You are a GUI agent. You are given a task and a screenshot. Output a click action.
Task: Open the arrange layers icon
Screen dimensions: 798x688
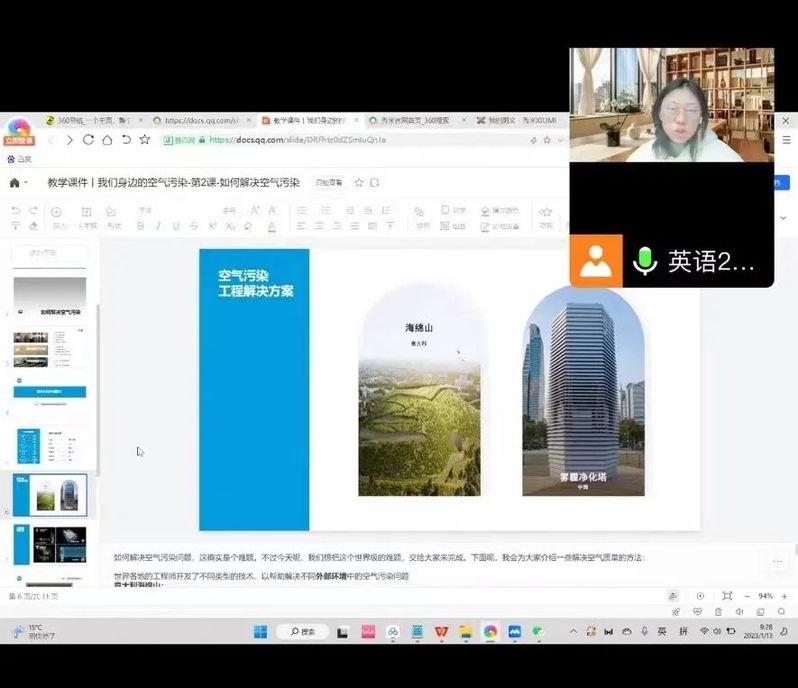point(419,212)
